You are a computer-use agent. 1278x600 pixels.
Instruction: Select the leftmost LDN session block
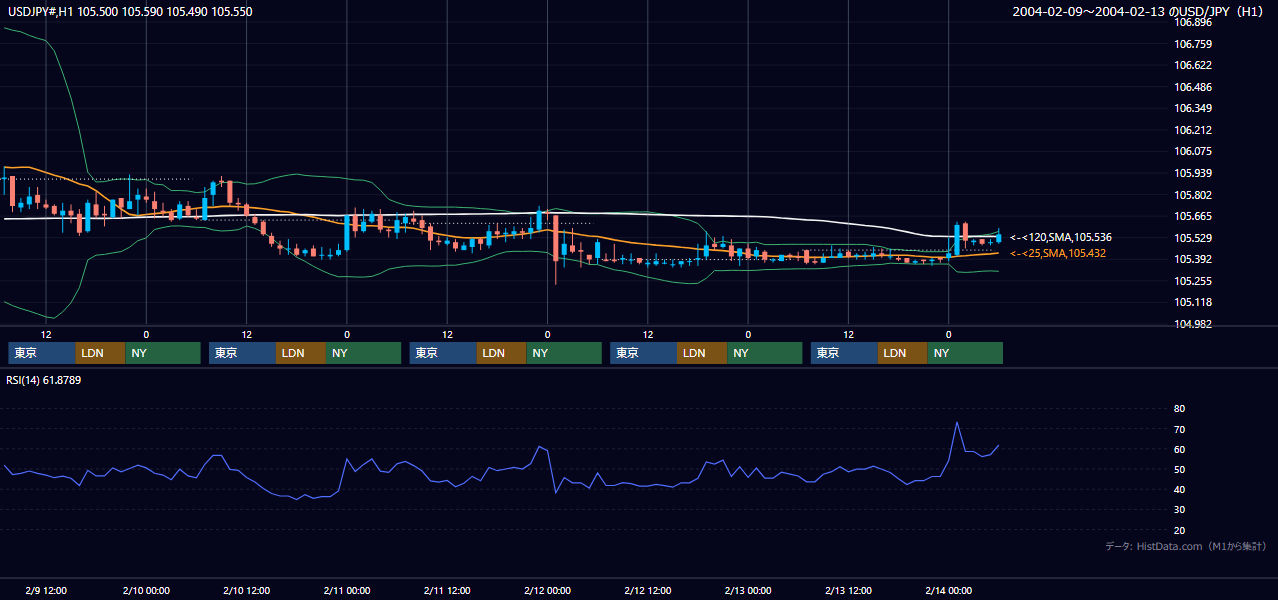click(x=101, y=353)
